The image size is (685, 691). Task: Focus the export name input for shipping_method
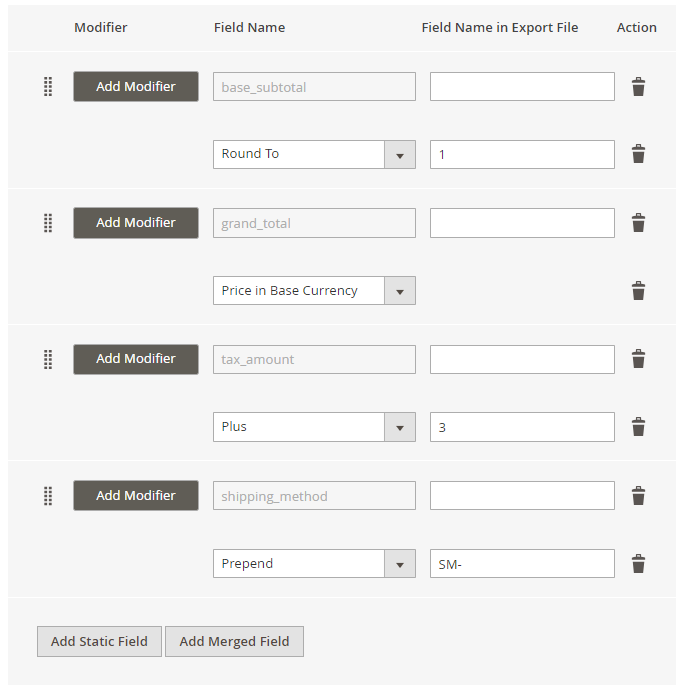coord(522,495)
